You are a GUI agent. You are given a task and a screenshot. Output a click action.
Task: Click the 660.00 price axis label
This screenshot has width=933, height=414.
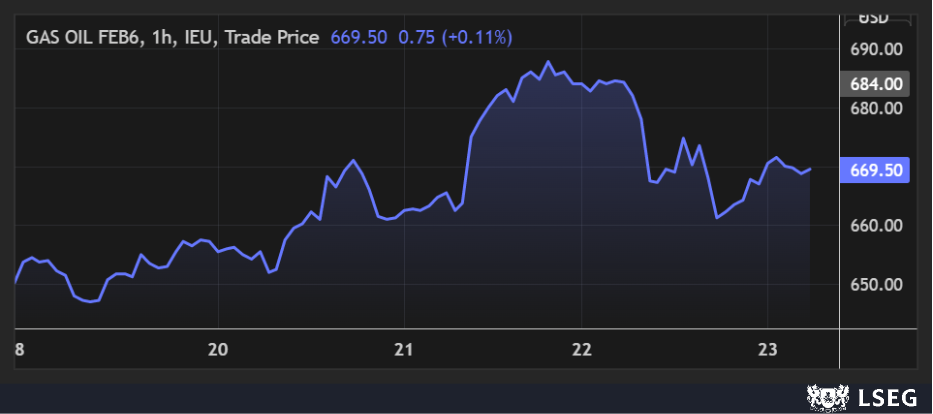click(877, 226)
